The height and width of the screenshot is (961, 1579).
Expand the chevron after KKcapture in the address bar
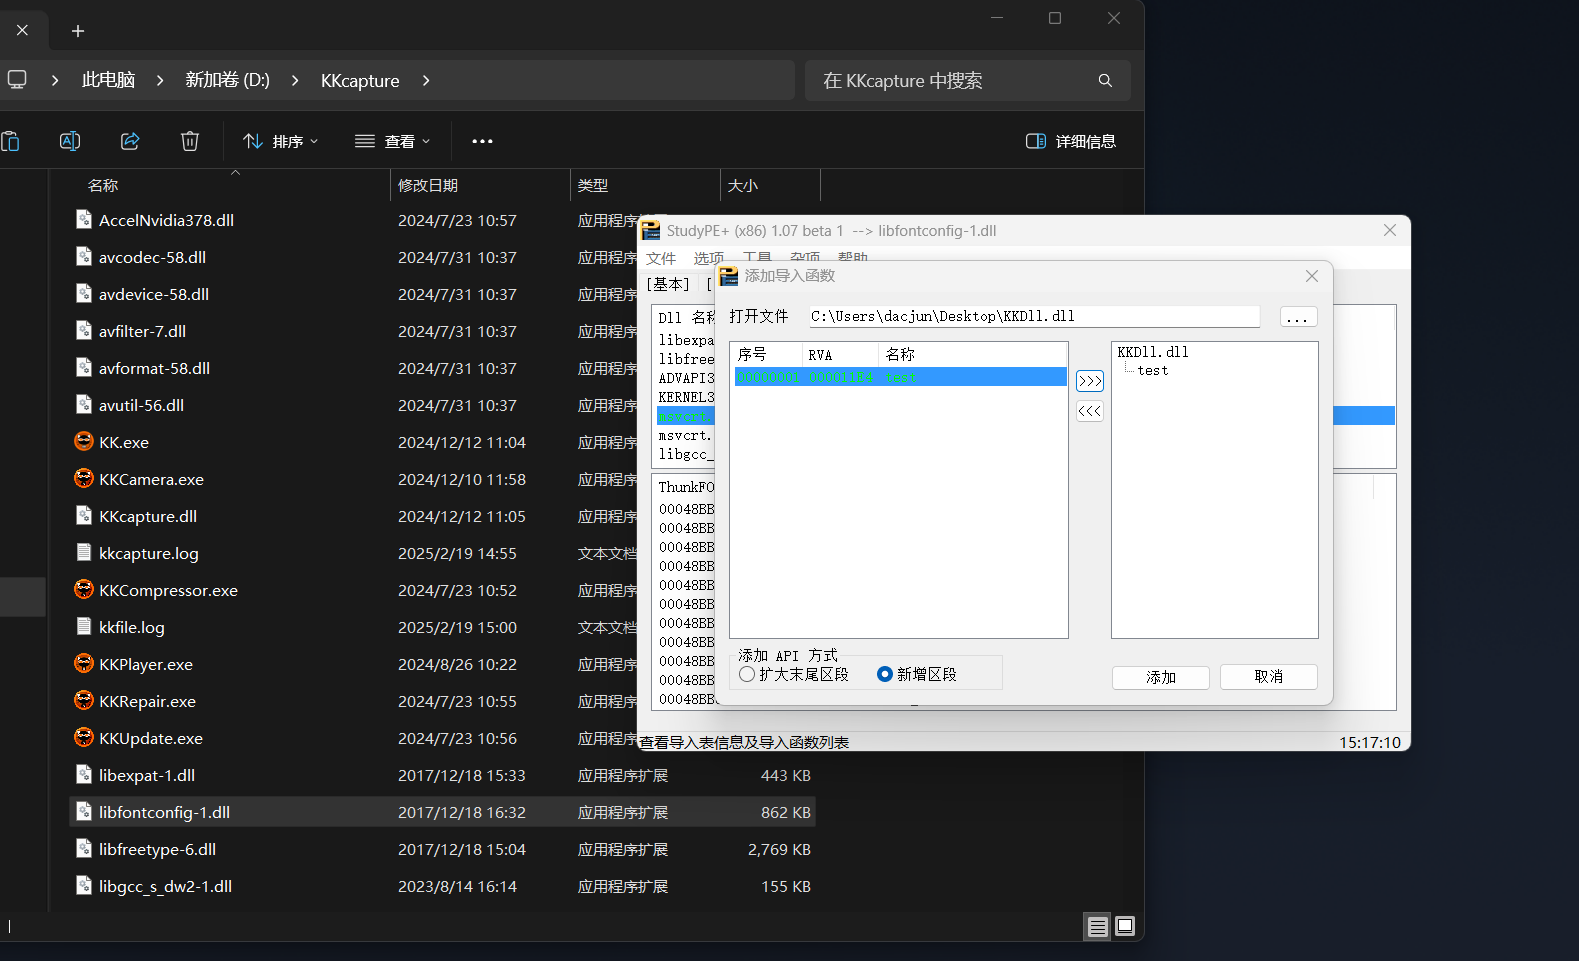coord(426,80)
